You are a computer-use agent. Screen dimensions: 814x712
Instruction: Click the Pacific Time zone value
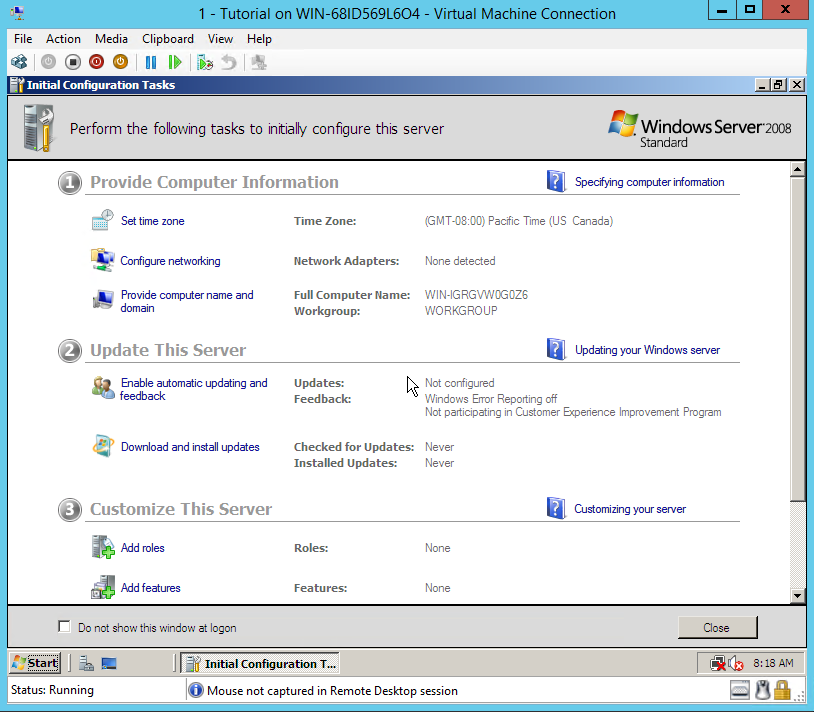pos(519,221)
